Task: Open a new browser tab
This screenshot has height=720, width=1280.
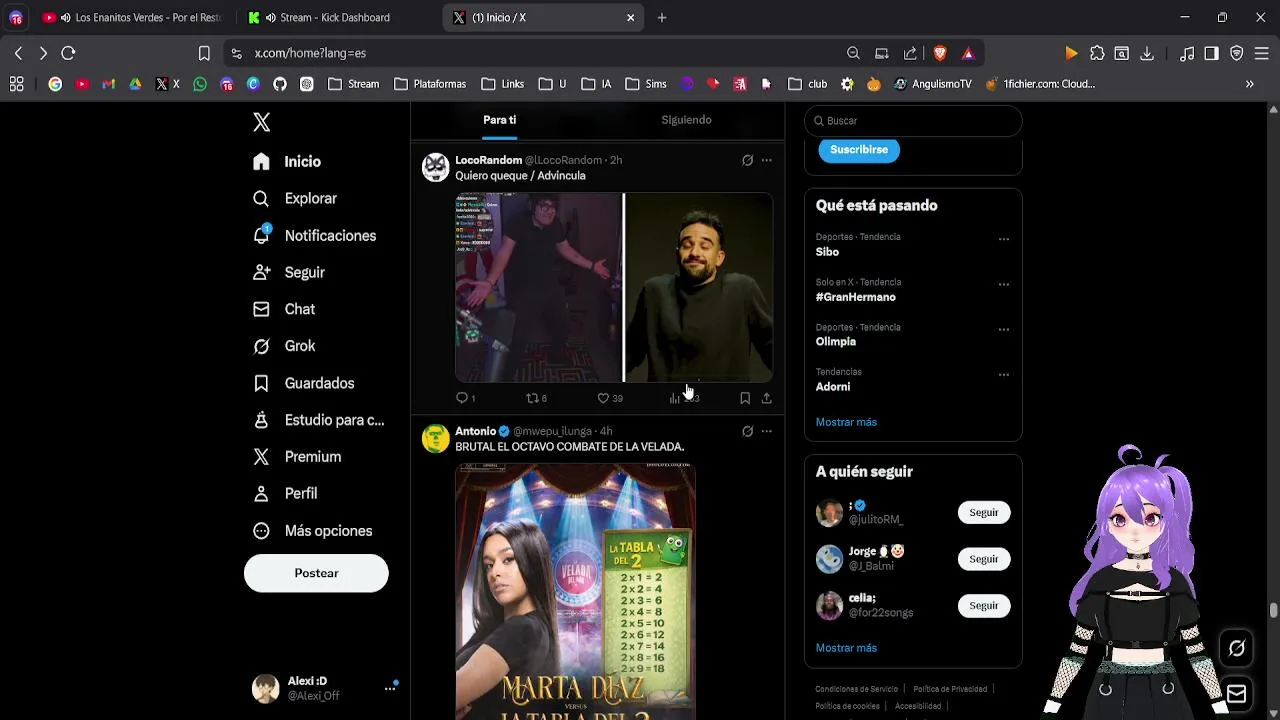Action: pyautogui.click(x=662, y=17)
